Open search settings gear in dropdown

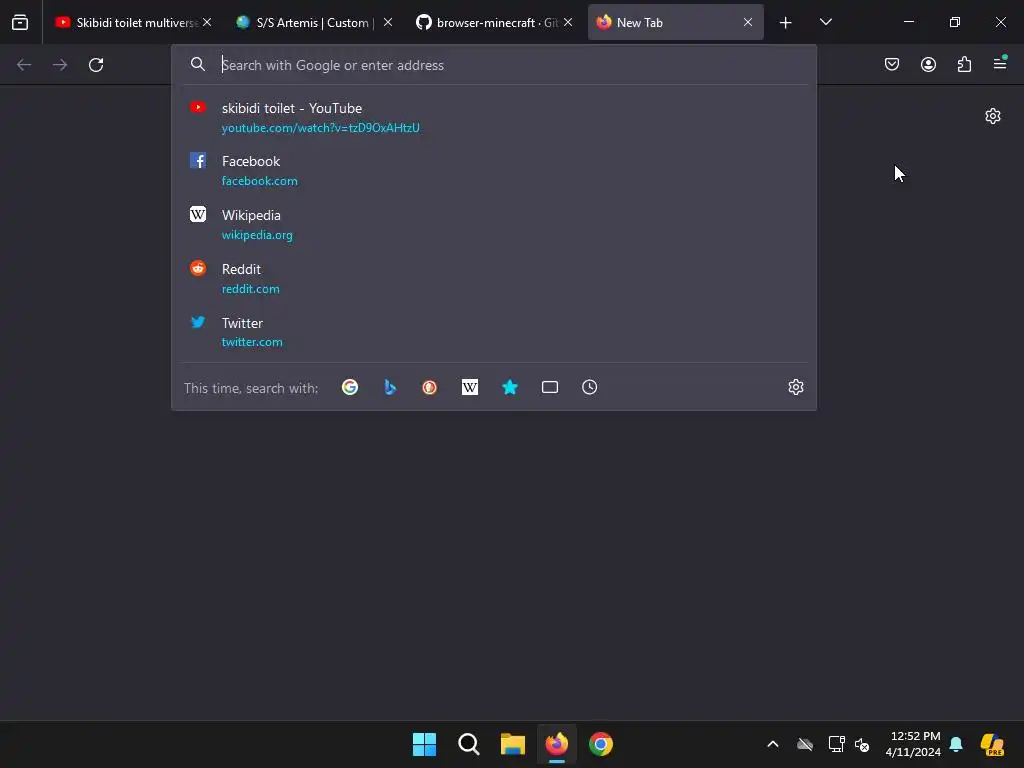(x=795, y=387)
